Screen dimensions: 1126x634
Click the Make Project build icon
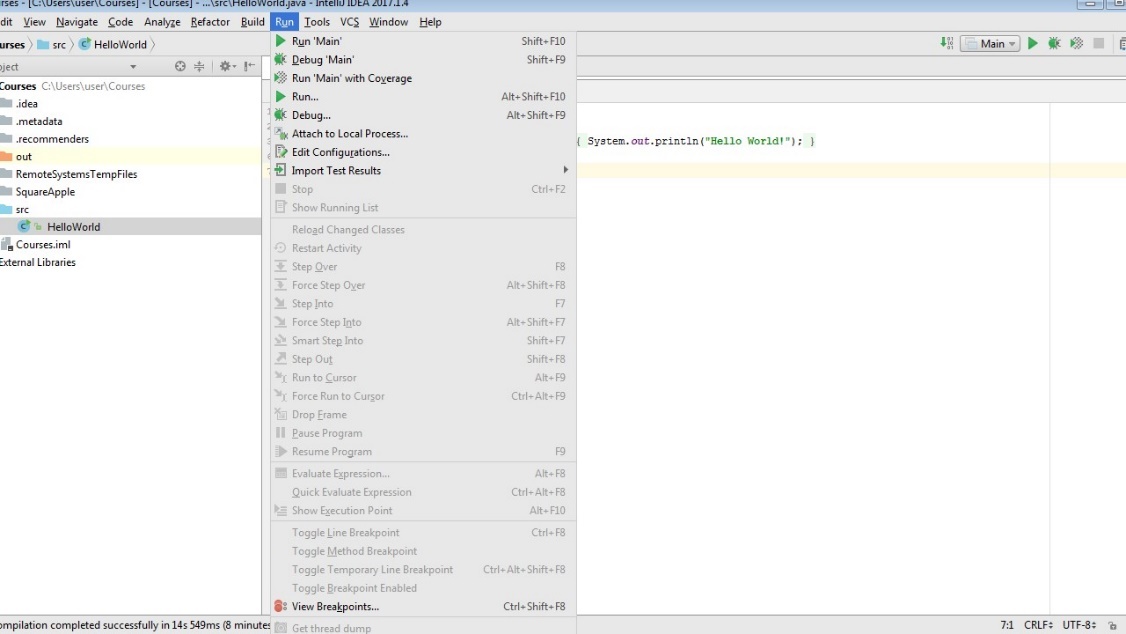(x=946, y=43)
